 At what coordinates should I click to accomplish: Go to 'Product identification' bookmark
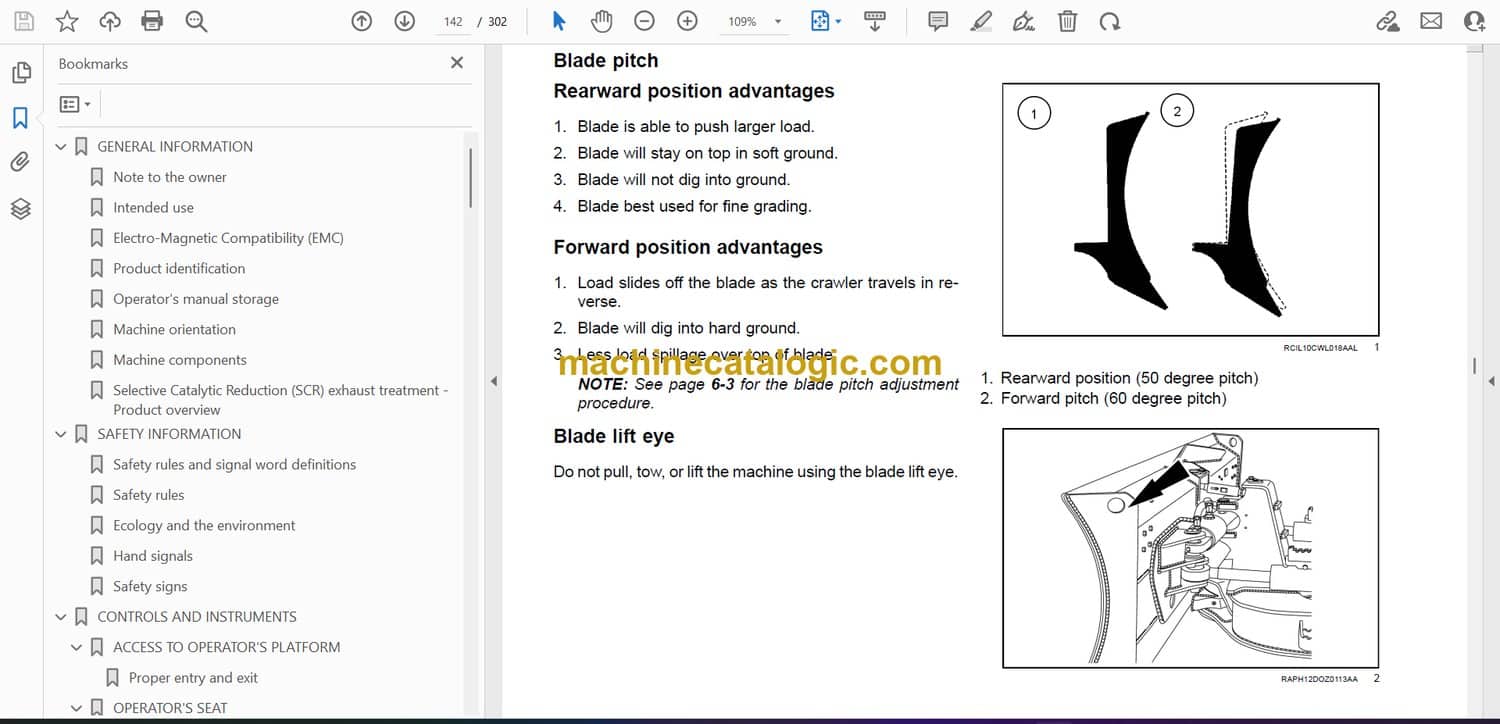[179, 268]
